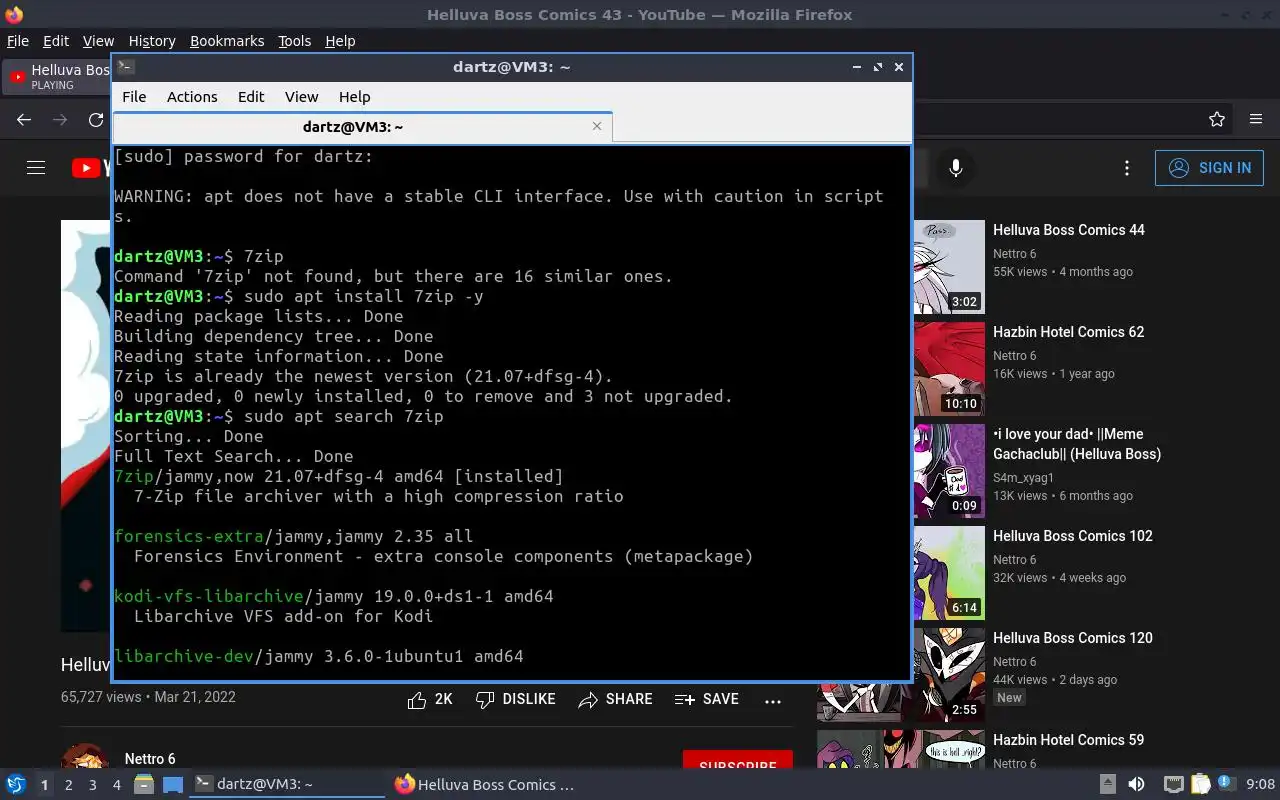The height and width of the screenshot is (800, 1280).
Task: Click terminal line 'sudo apt search 7zip'
Action: [343, 416]
